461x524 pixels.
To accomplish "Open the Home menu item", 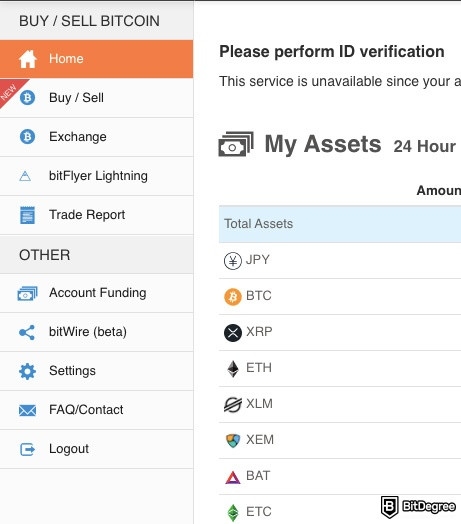I will tap(96, 59).
